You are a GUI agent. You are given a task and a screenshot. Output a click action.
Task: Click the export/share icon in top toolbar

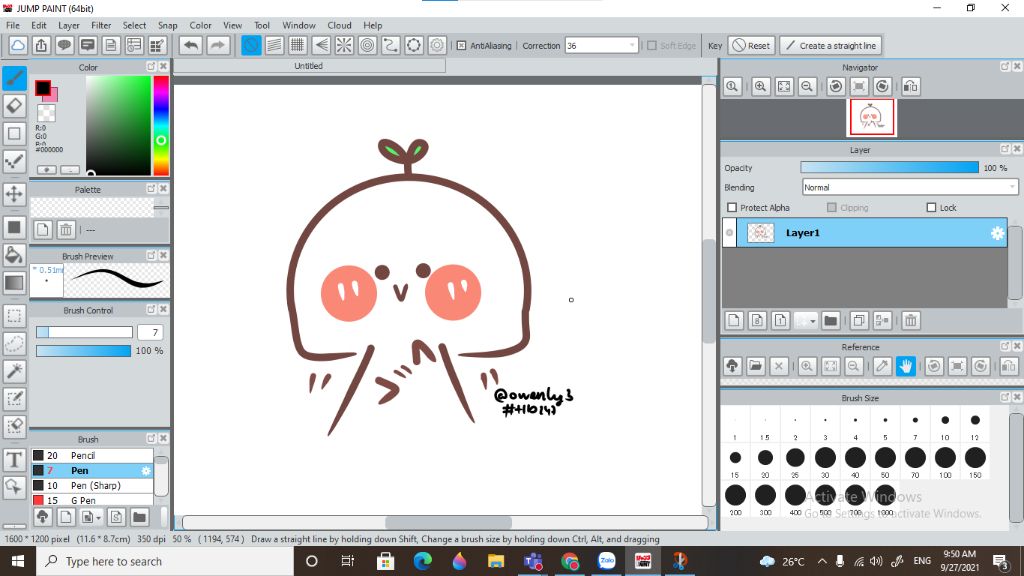click(x=41, y=46)
